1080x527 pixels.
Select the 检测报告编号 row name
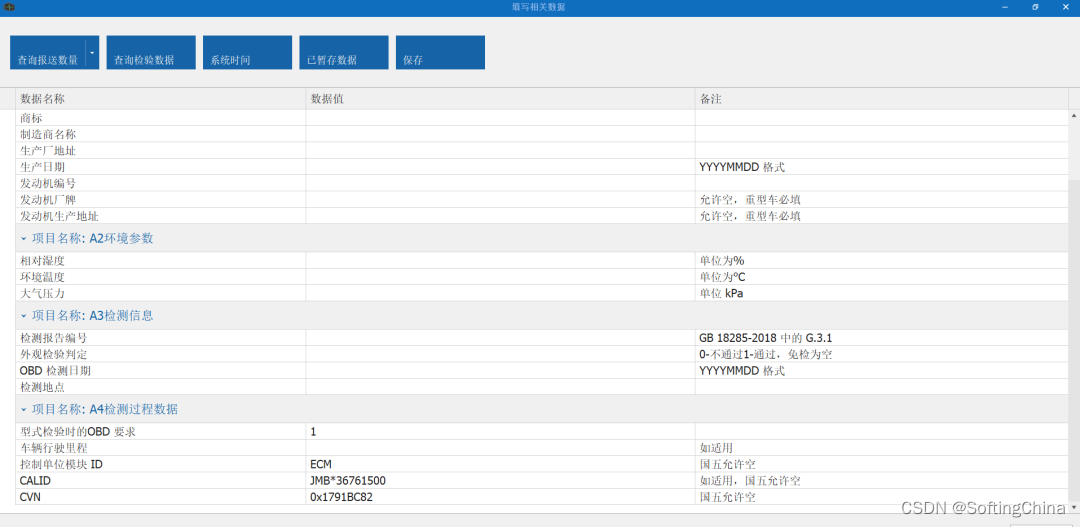pos(54,338)
